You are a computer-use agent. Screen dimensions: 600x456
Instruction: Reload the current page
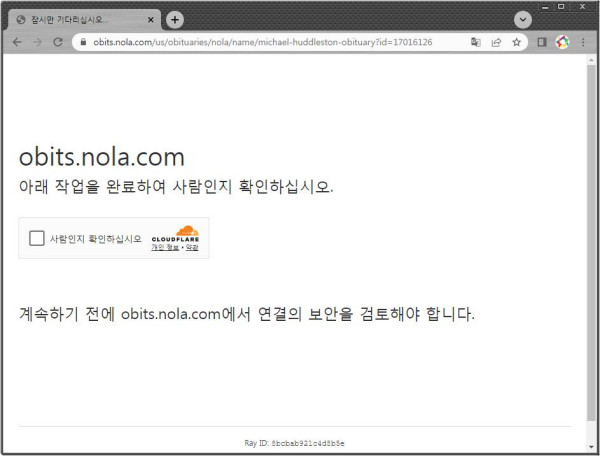tap(58, 43)
